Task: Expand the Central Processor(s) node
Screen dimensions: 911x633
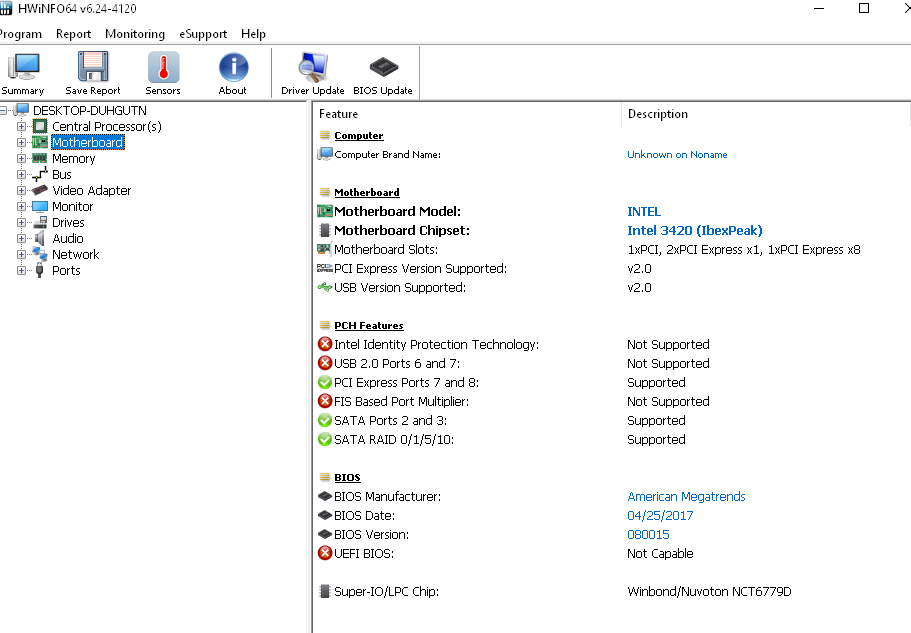Action: coord(21,126)
